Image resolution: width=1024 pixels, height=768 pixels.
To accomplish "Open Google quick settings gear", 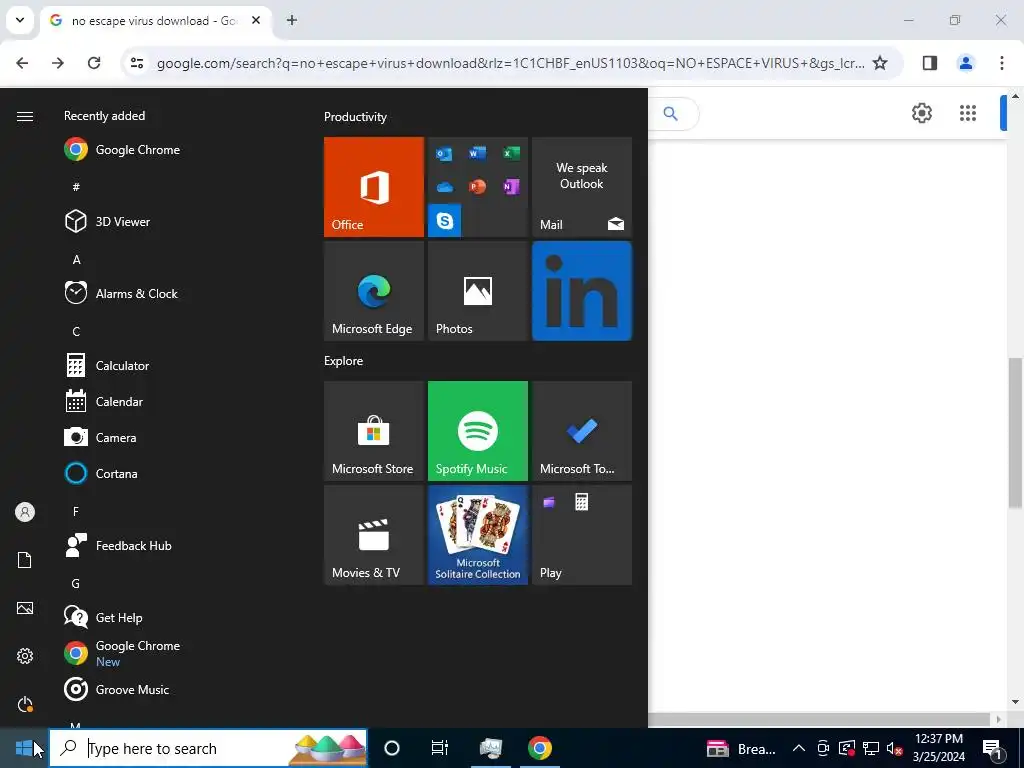I will click(x=922, y=113).
